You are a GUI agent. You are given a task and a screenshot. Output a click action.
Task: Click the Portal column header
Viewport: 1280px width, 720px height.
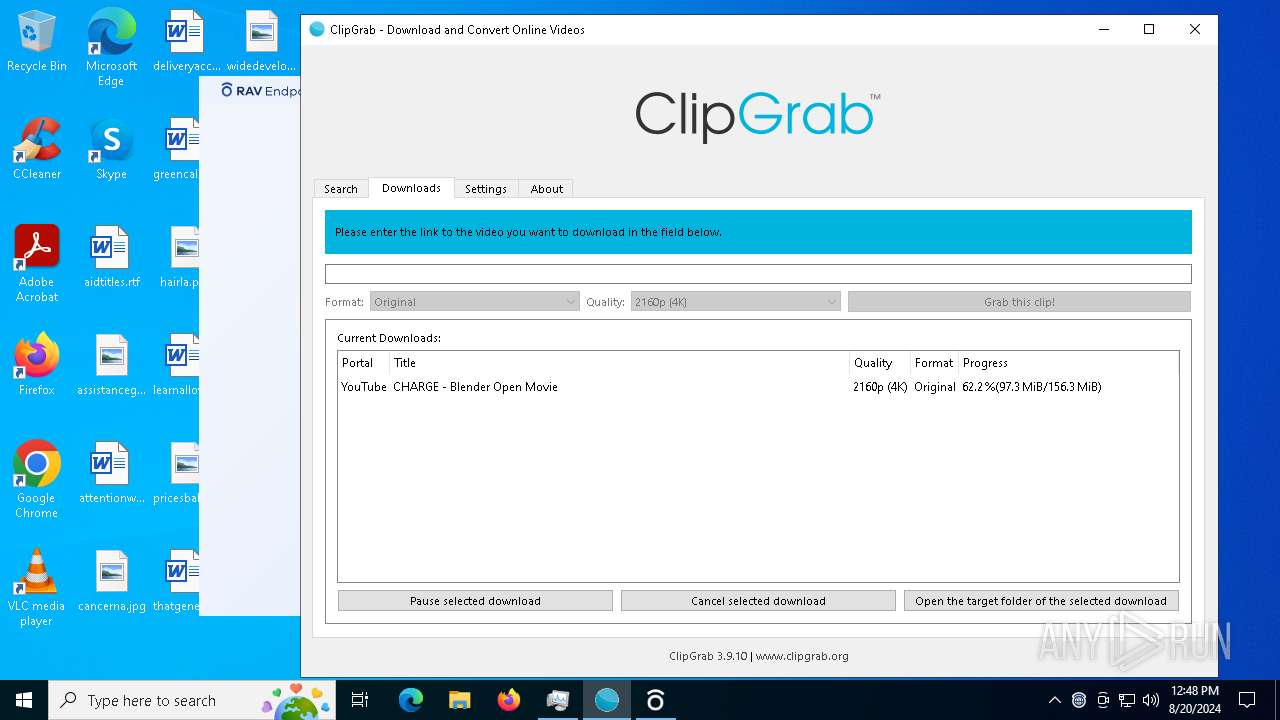click(363, 363)
